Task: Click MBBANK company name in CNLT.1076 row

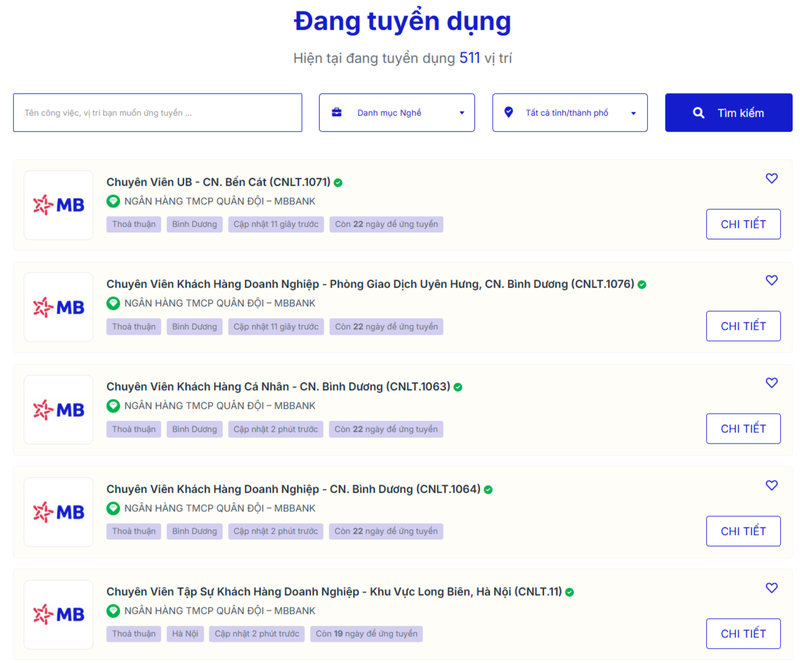Action: click(220, 304)
